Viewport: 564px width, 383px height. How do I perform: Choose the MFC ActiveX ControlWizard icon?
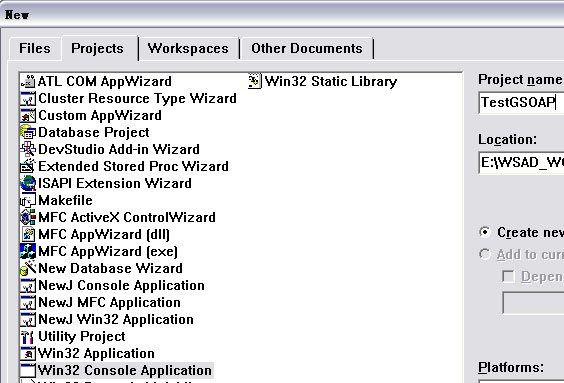(28, 217)
